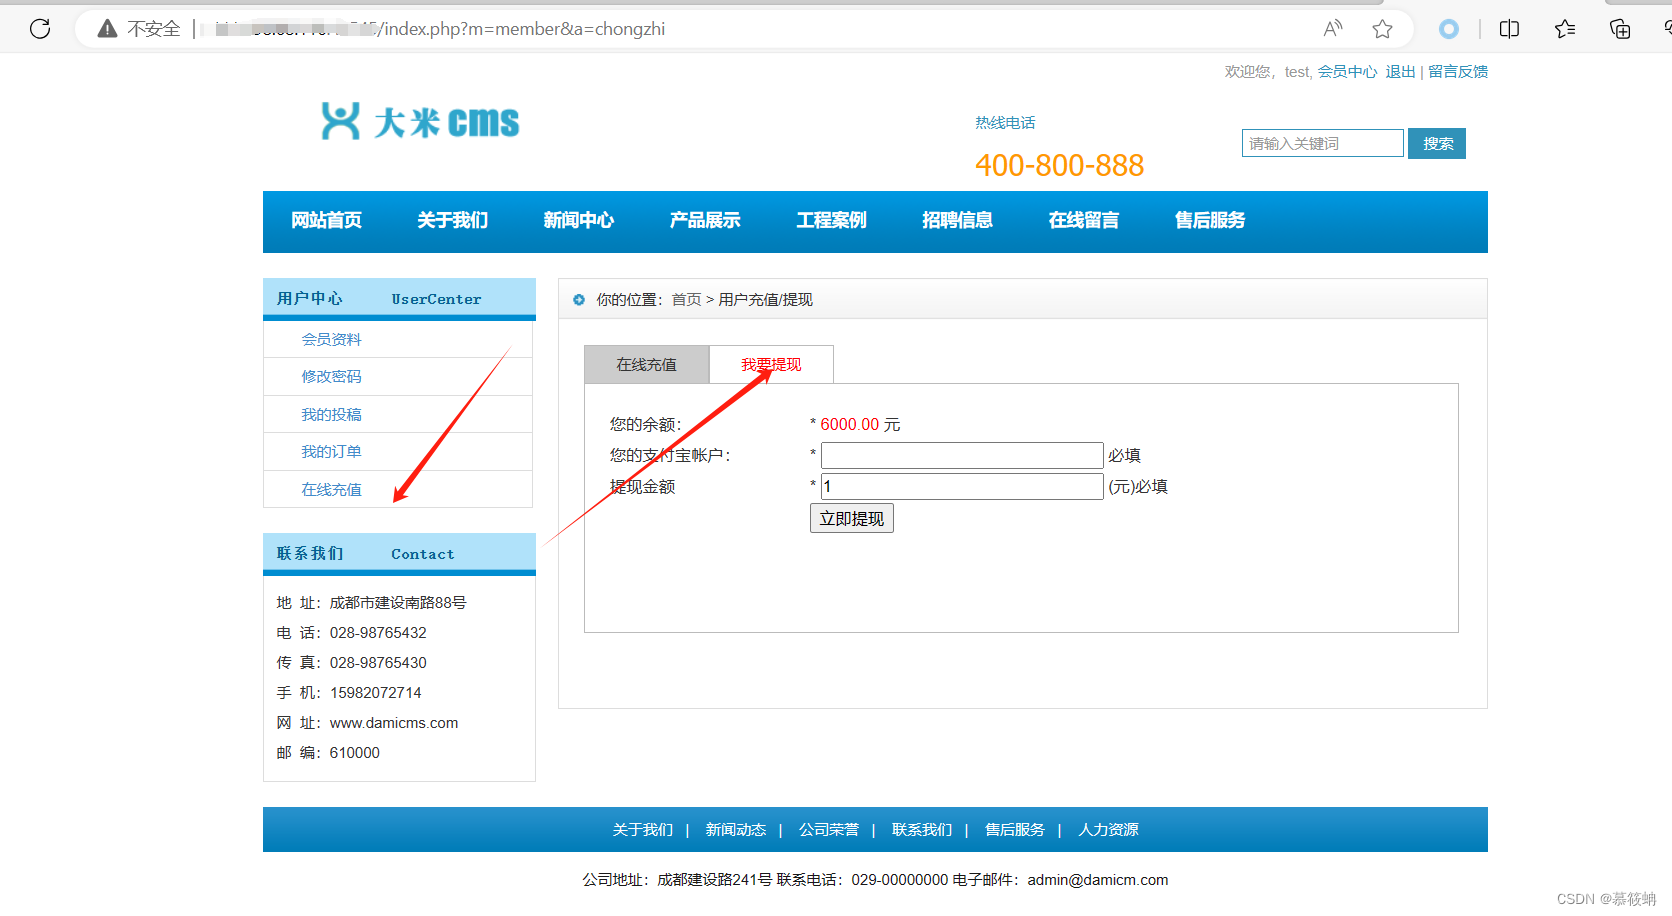This screenshot has width=1672, height=916.
Task: Switch to the 在线充值 tab
Action: click(x=646, y=365)
